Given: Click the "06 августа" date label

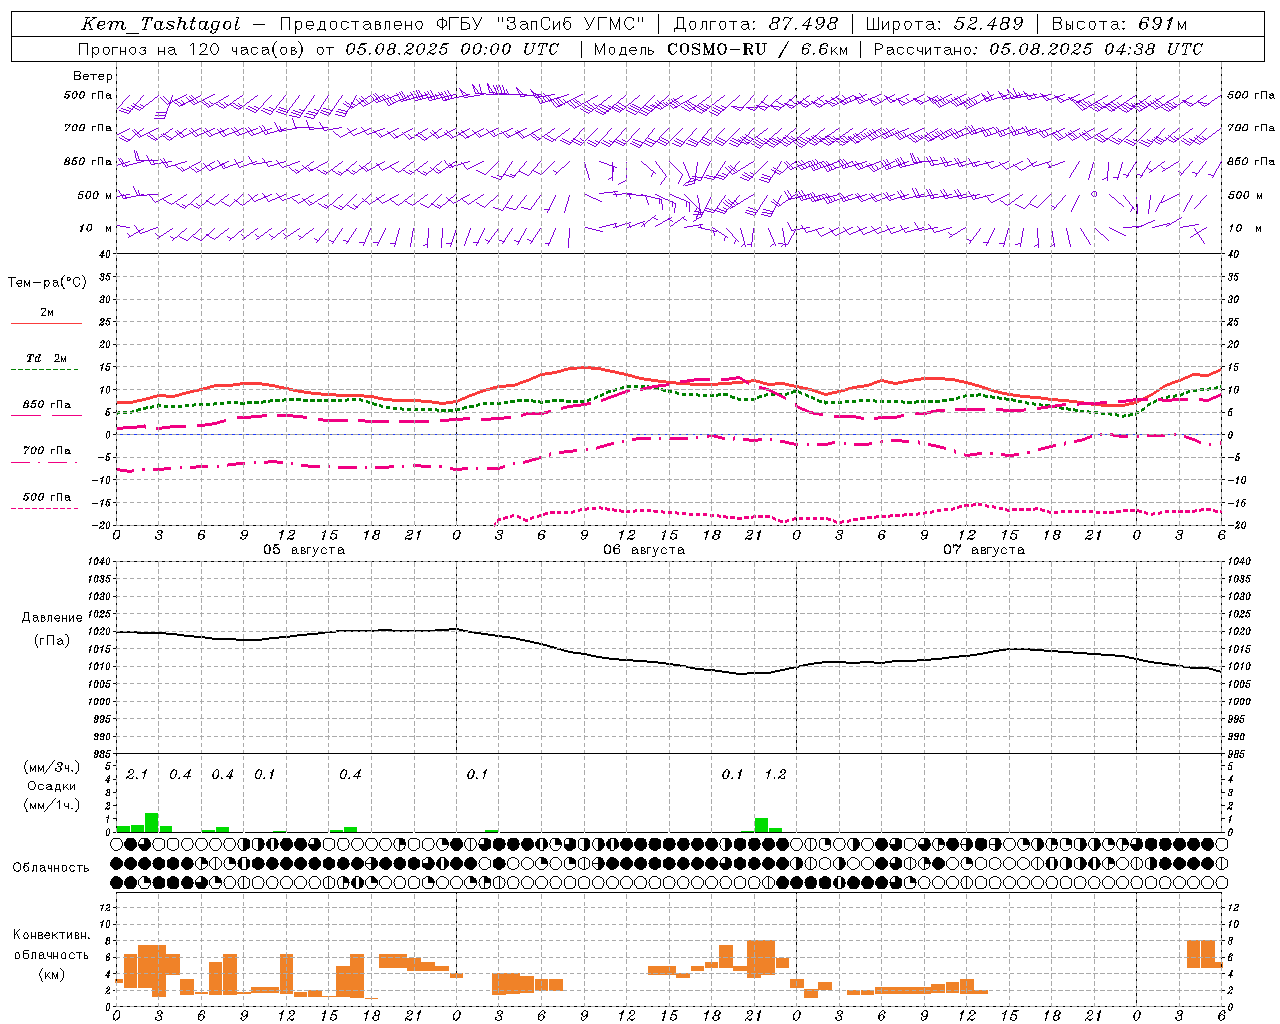Looking at the screenshot, I should 644,550.
